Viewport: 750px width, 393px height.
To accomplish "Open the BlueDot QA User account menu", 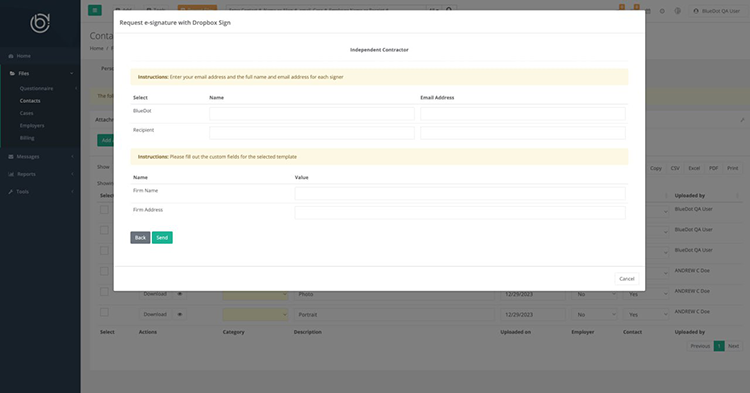I will (717, 11).
